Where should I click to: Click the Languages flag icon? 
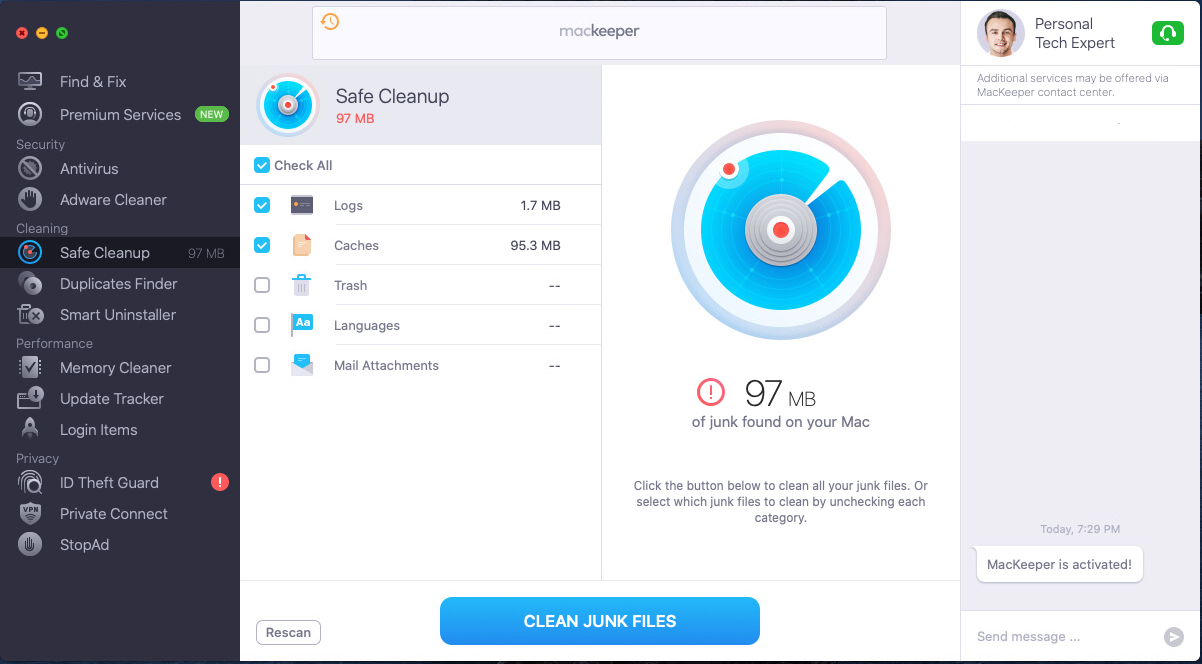point(302,325)
